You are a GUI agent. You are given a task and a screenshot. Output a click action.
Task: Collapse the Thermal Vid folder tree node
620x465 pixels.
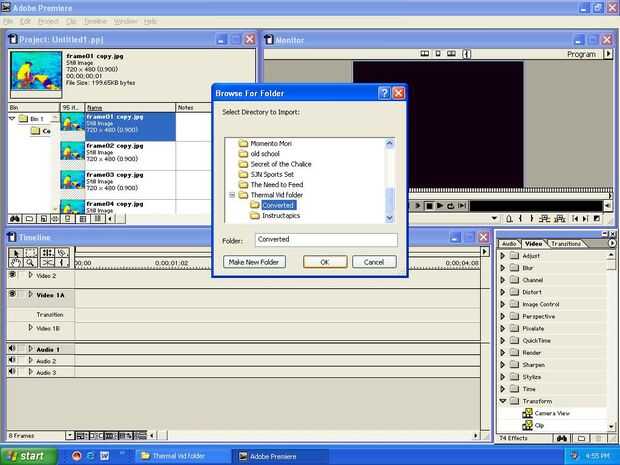(232, 195)
